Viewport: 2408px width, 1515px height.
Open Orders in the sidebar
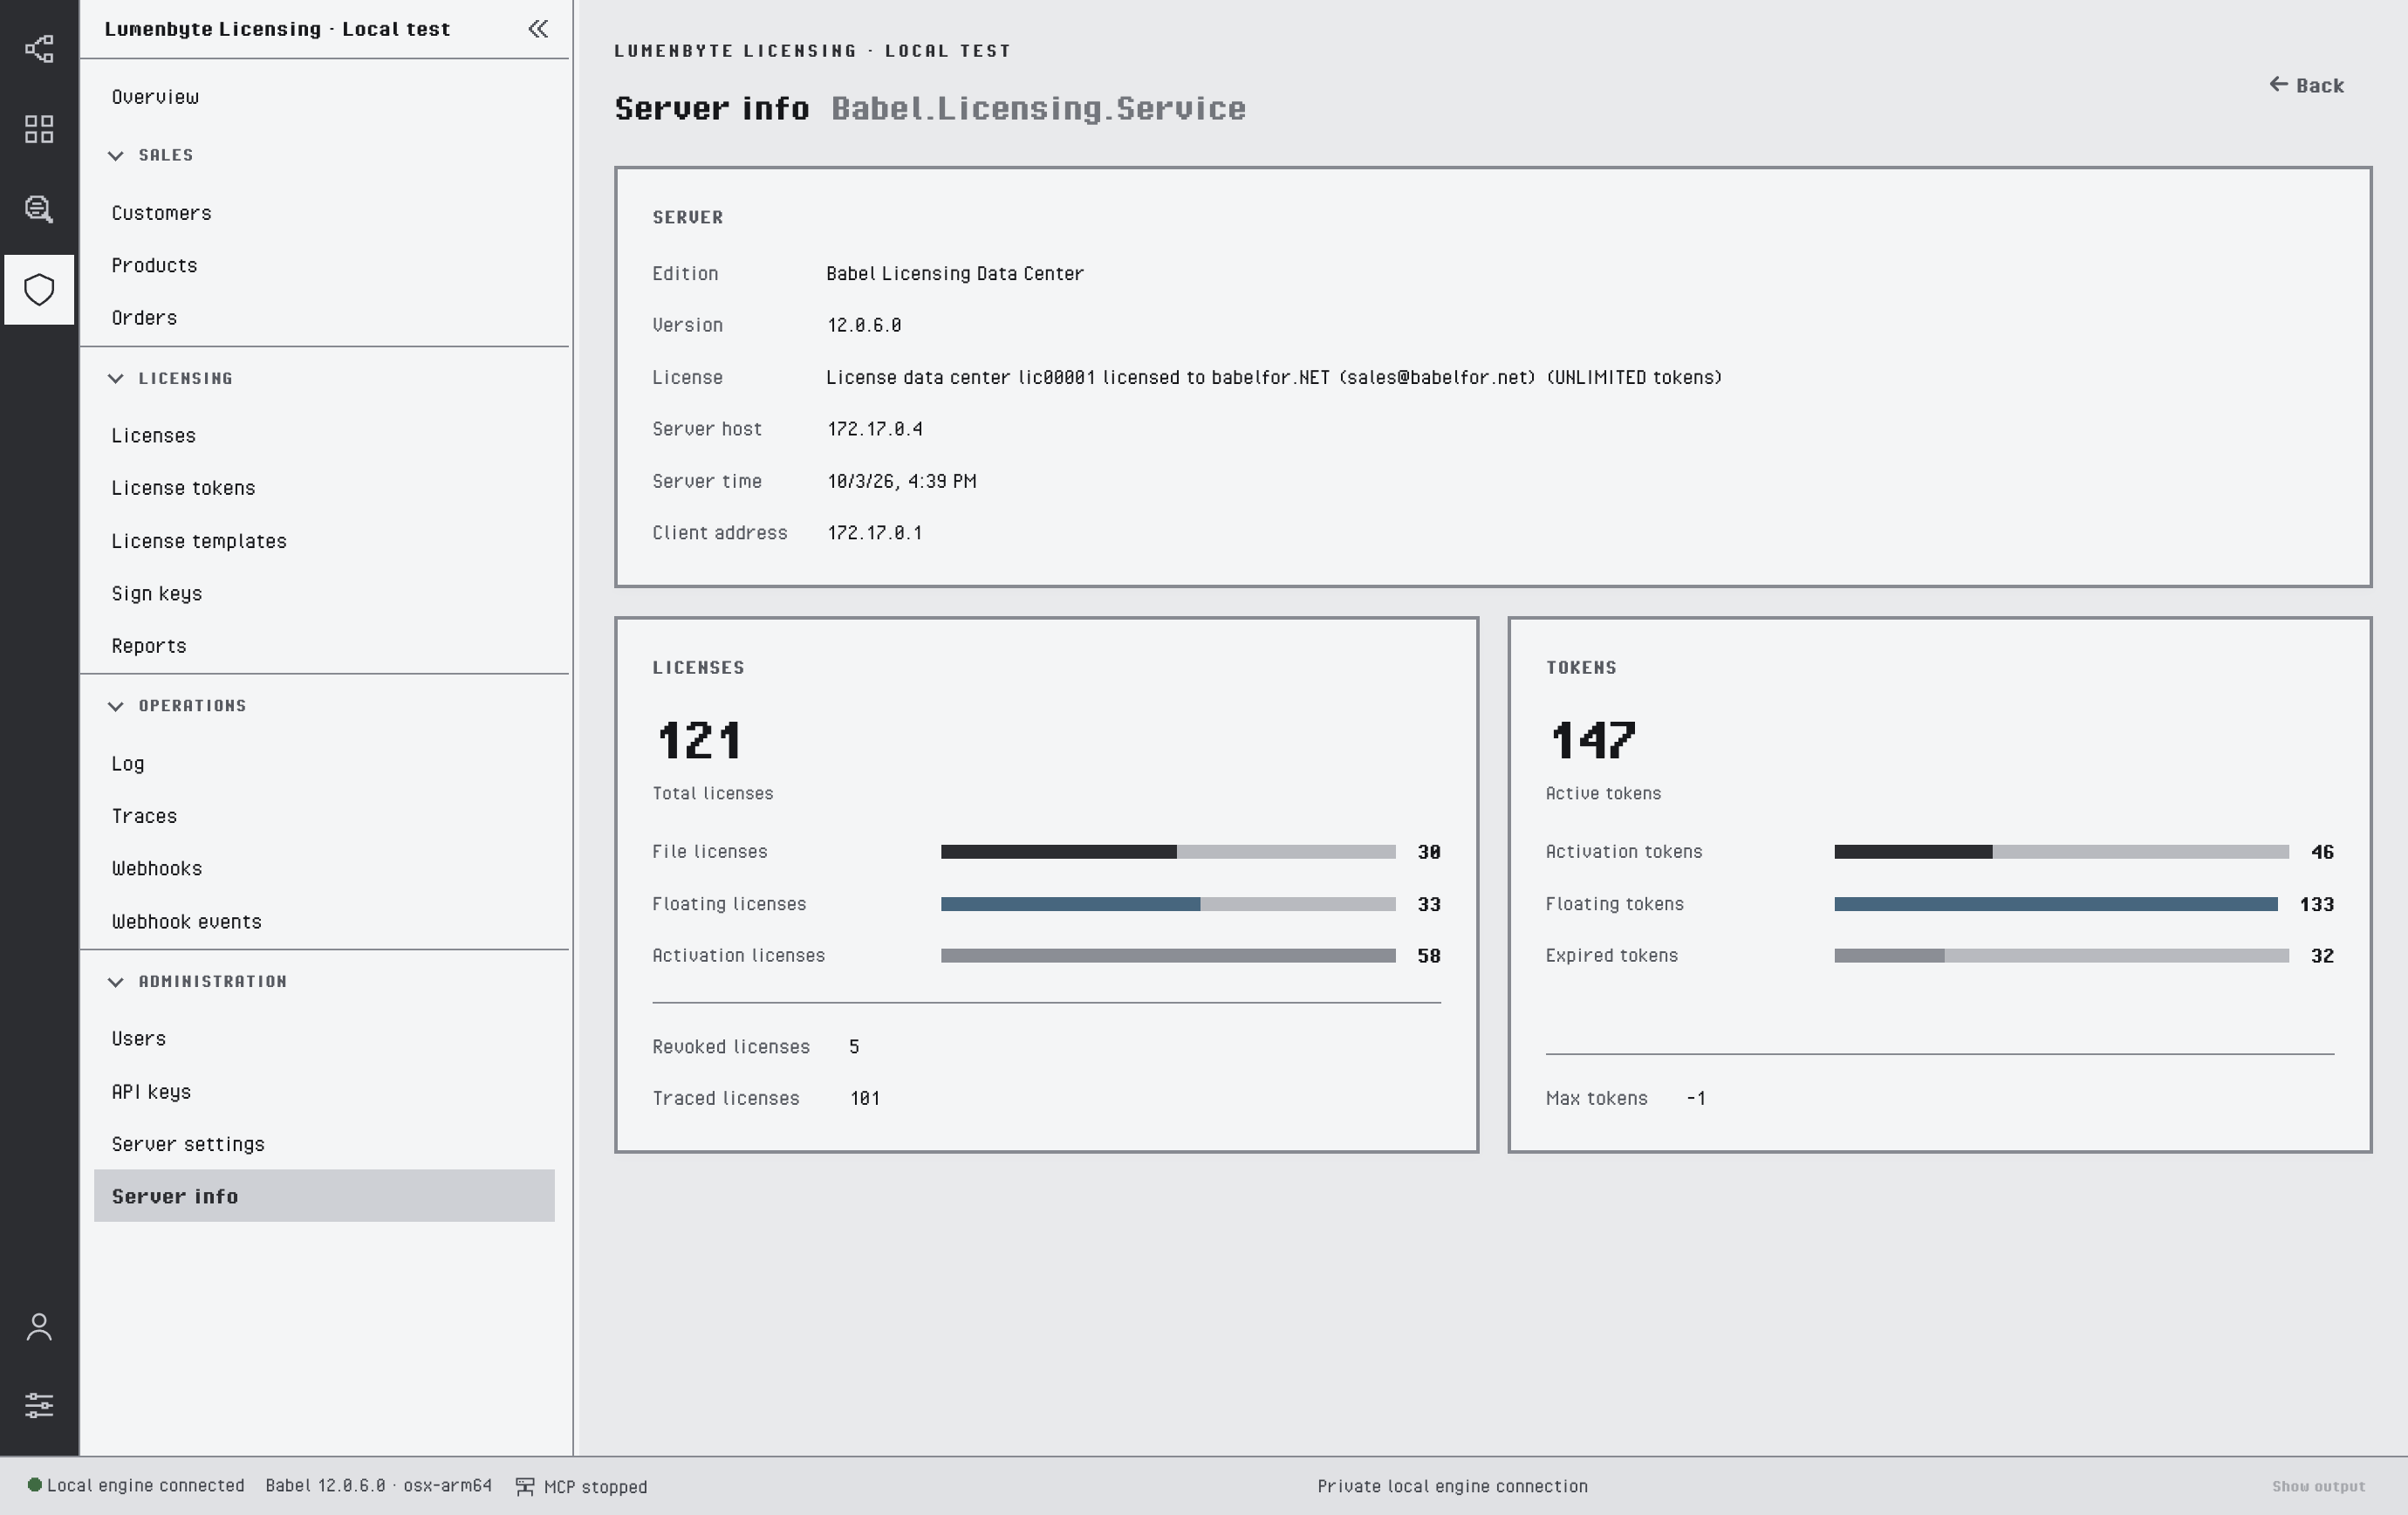(x=324, y=318)
